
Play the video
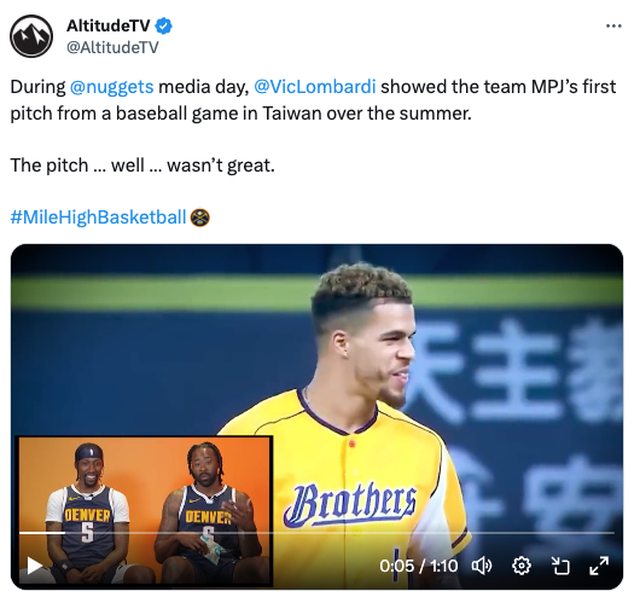point(34,565)
